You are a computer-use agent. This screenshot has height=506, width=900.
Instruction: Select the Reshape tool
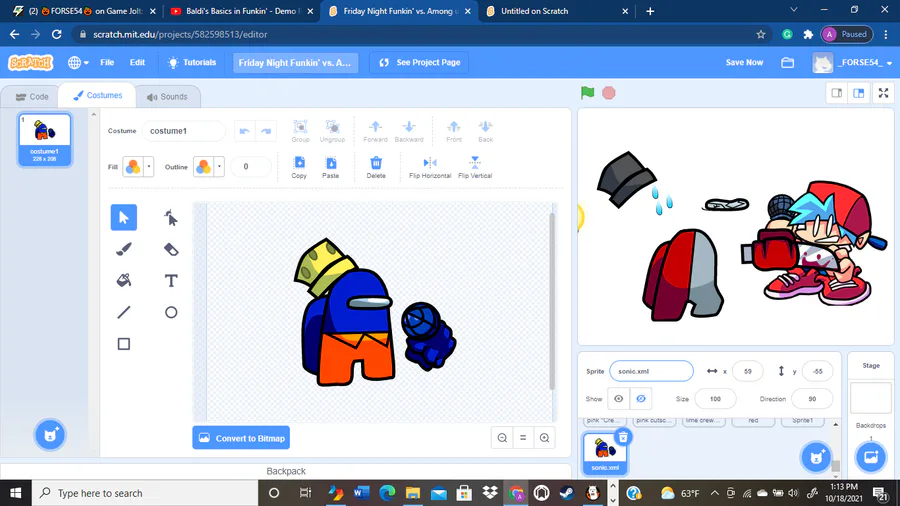(171, 217)
